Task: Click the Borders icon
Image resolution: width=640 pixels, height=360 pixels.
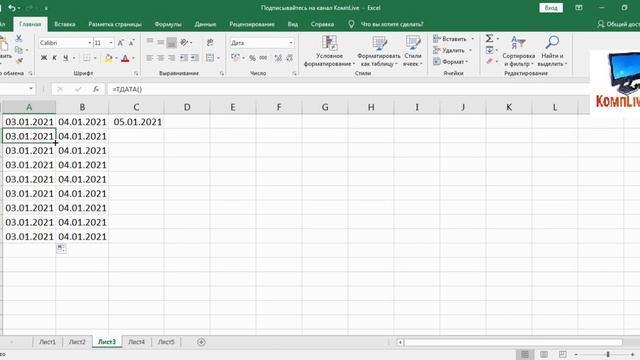Action: click(87, 58)
